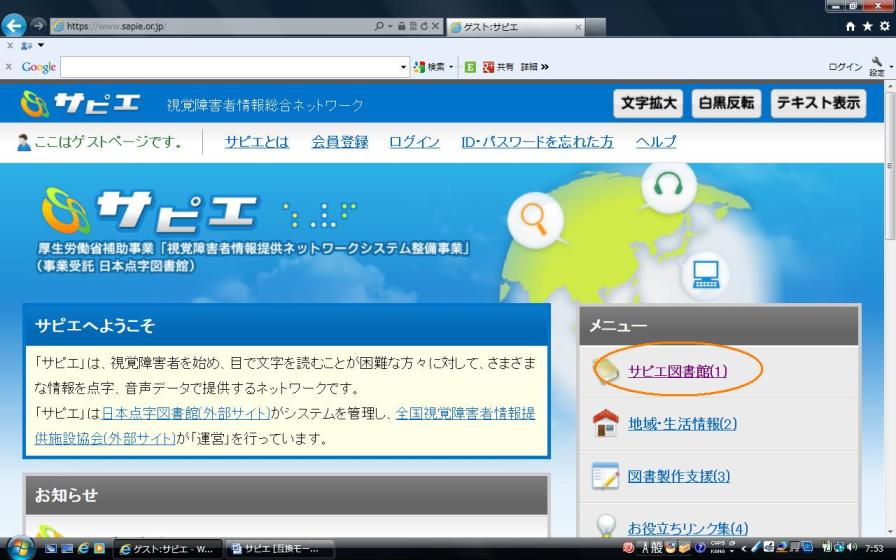This screenshot has width=896, height=560.
Task: Open a new tab with blank tab button
Action: coord(595,27)
